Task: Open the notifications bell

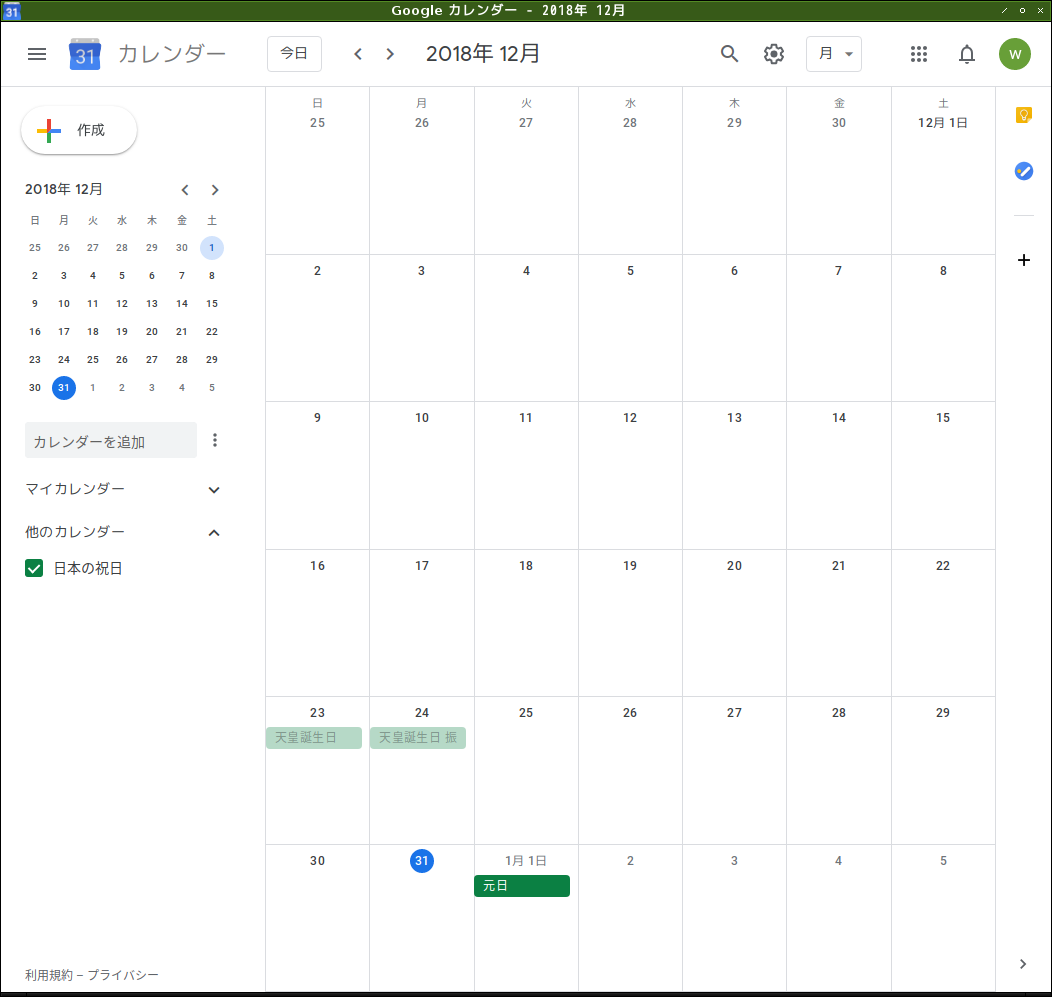Action: click(x=966, y=54)
